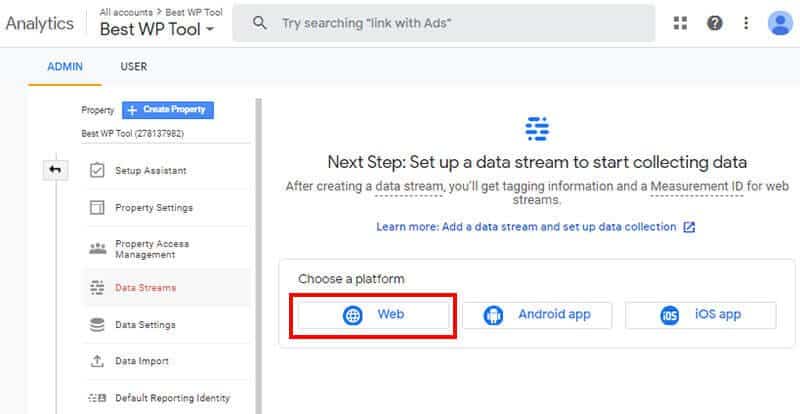The width and height of the screenshot is (800, 414).
Task: Click the Property Settings layout icon
Action: [x=97, y=208]
